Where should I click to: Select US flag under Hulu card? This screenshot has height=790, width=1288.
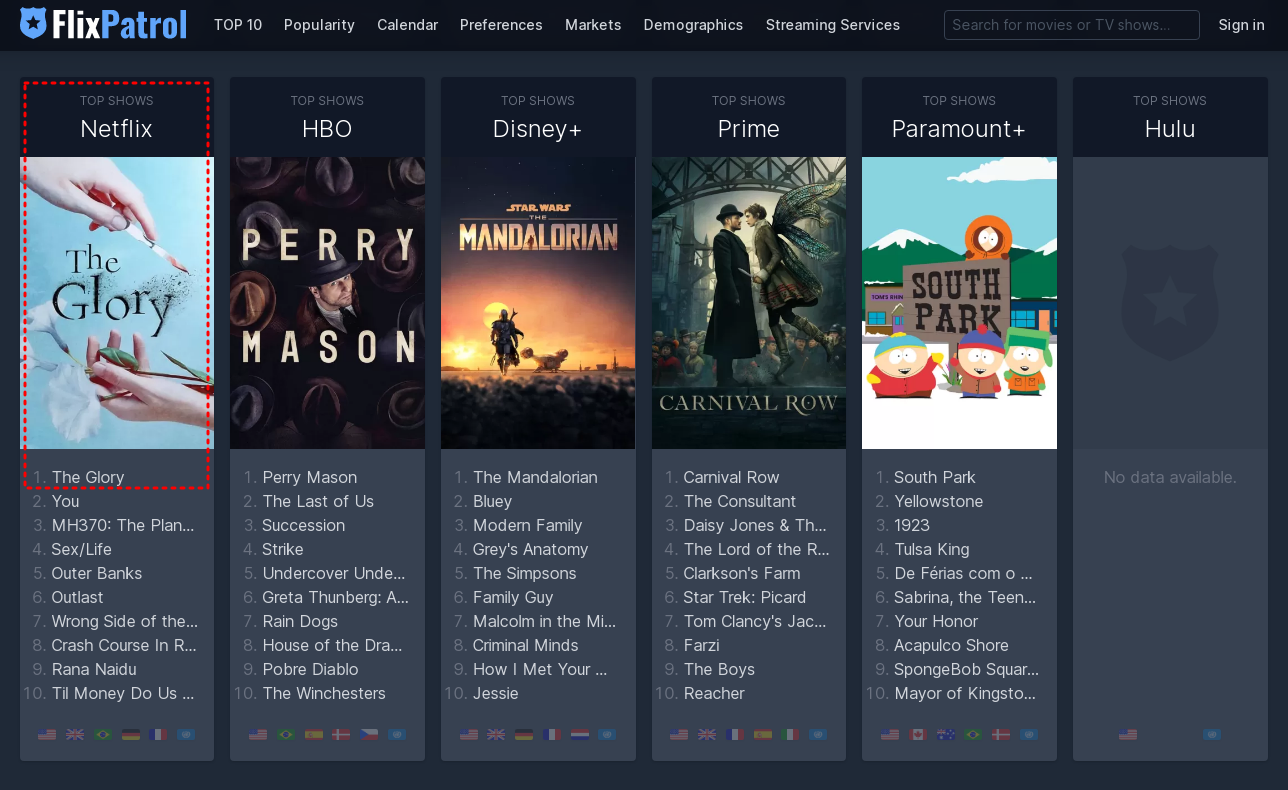point(1128,735)
